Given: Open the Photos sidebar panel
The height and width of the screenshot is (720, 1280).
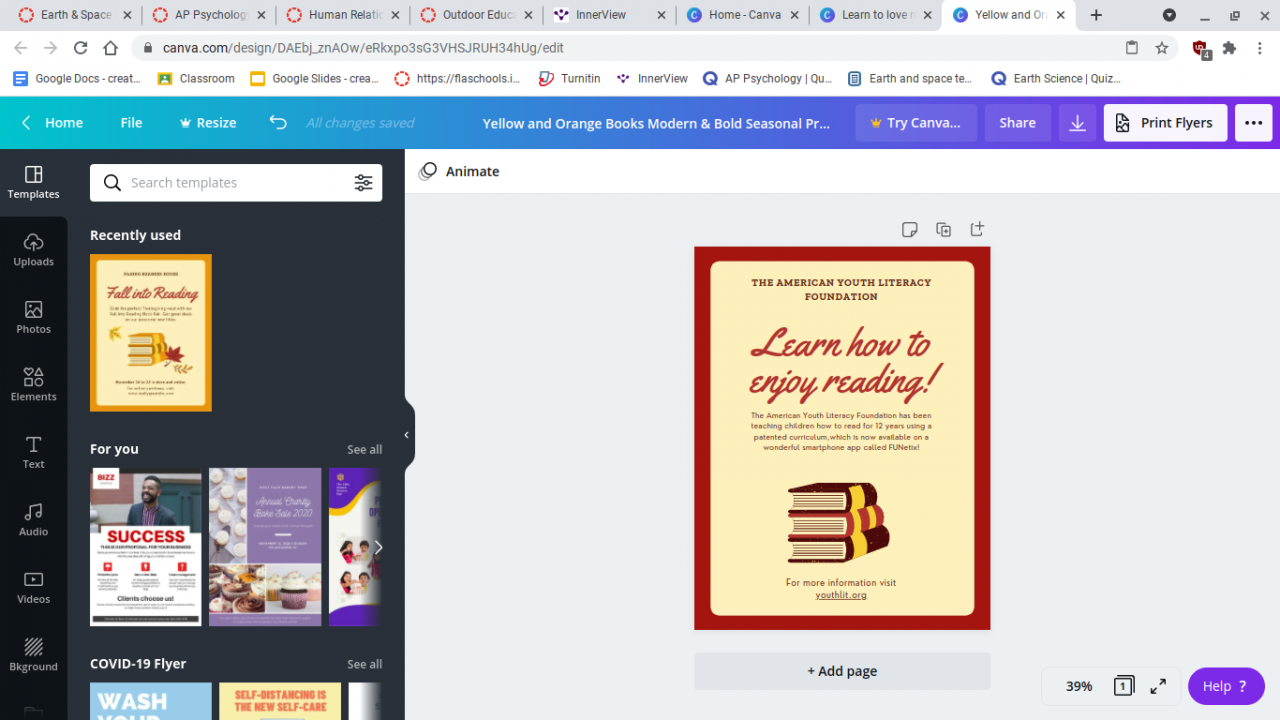Looking at the screenshot, I should coord(33,318).
